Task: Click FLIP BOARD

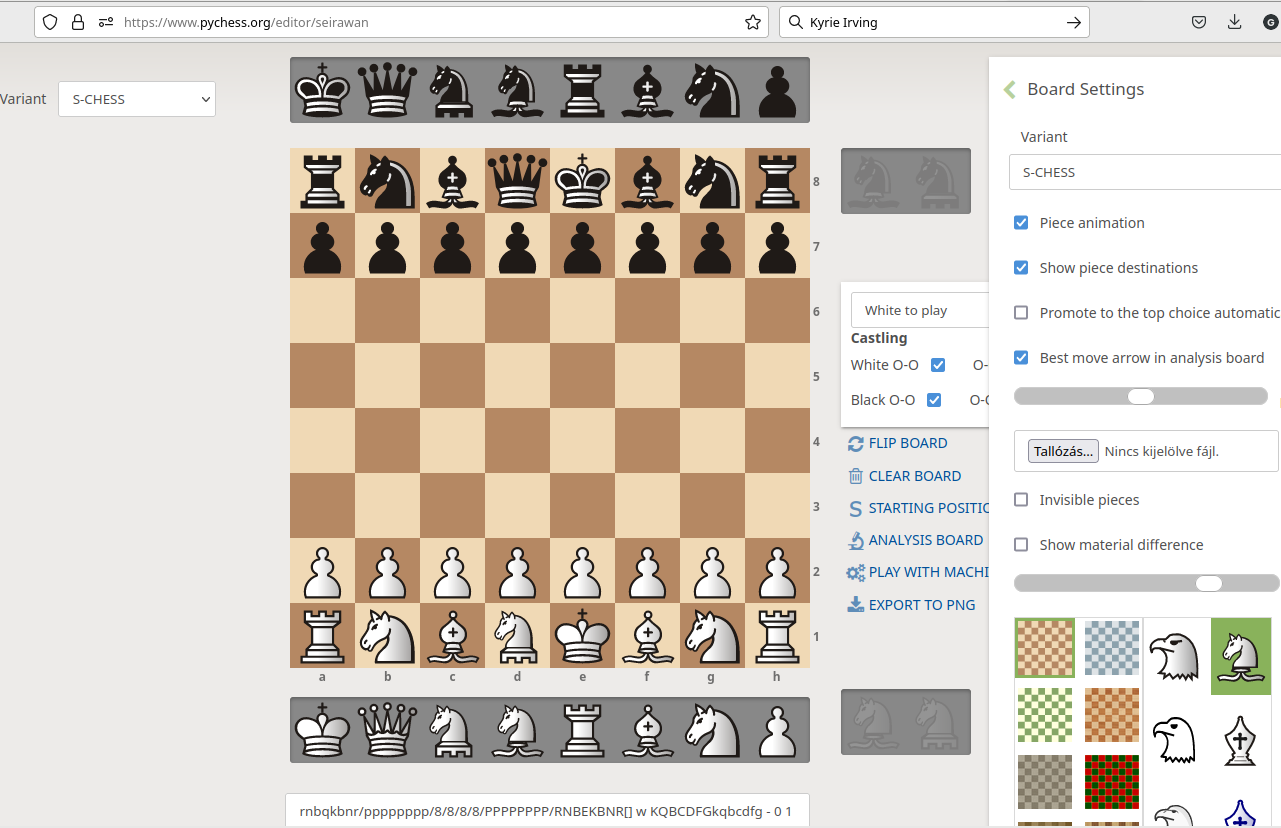Action: click(x=897, y=443)
